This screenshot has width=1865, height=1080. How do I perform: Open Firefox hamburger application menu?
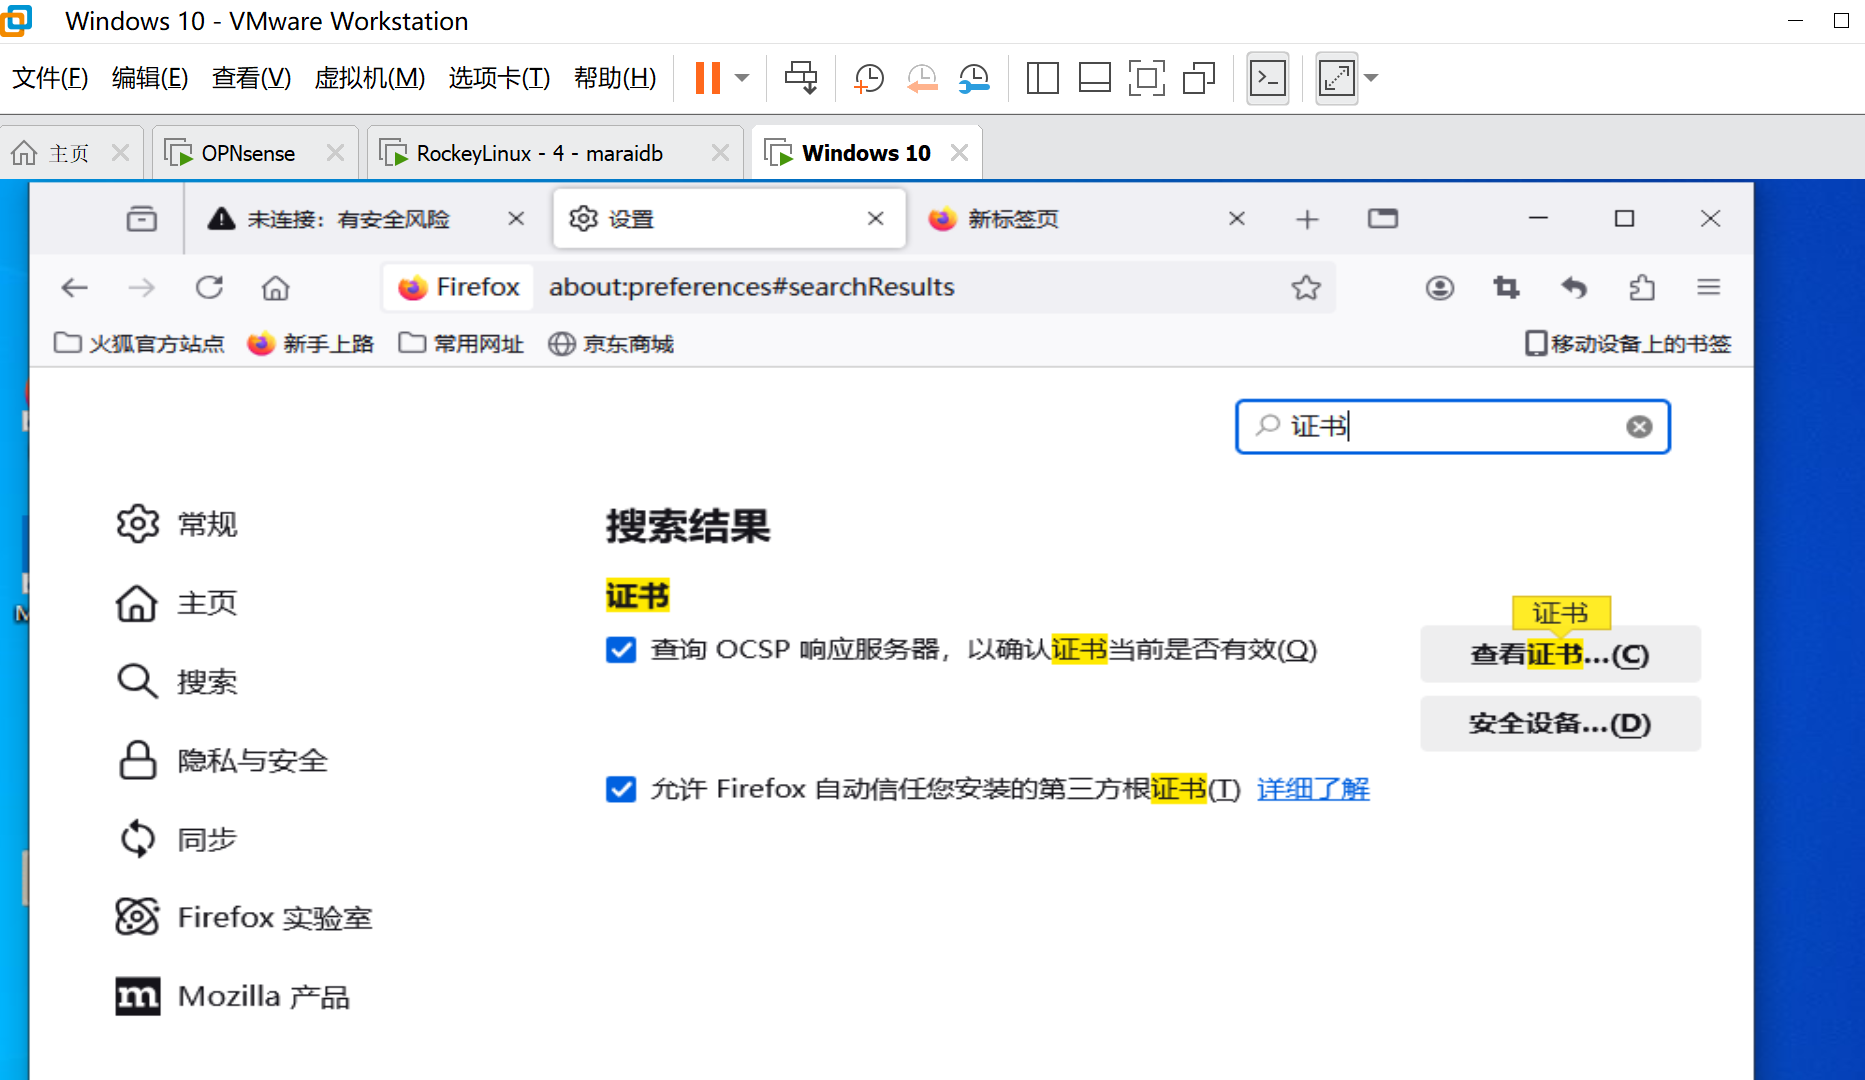click(1708, 288)
